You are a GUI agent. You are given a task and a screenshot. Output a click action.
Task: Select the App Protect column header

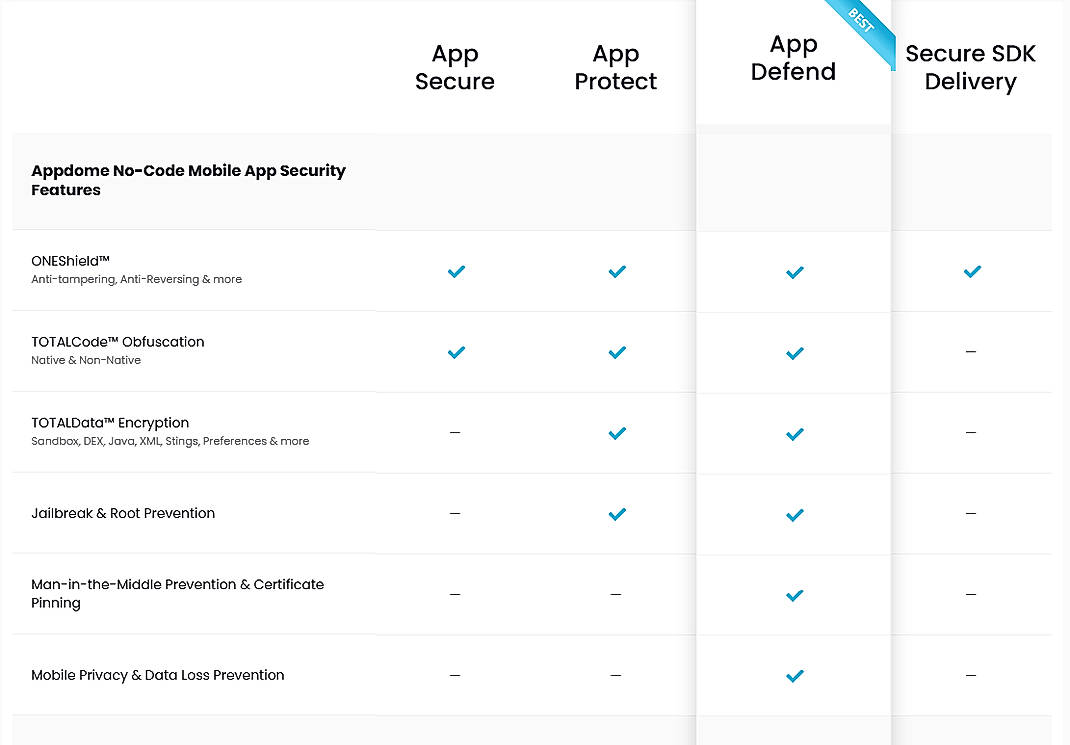[x=616, y=68]
